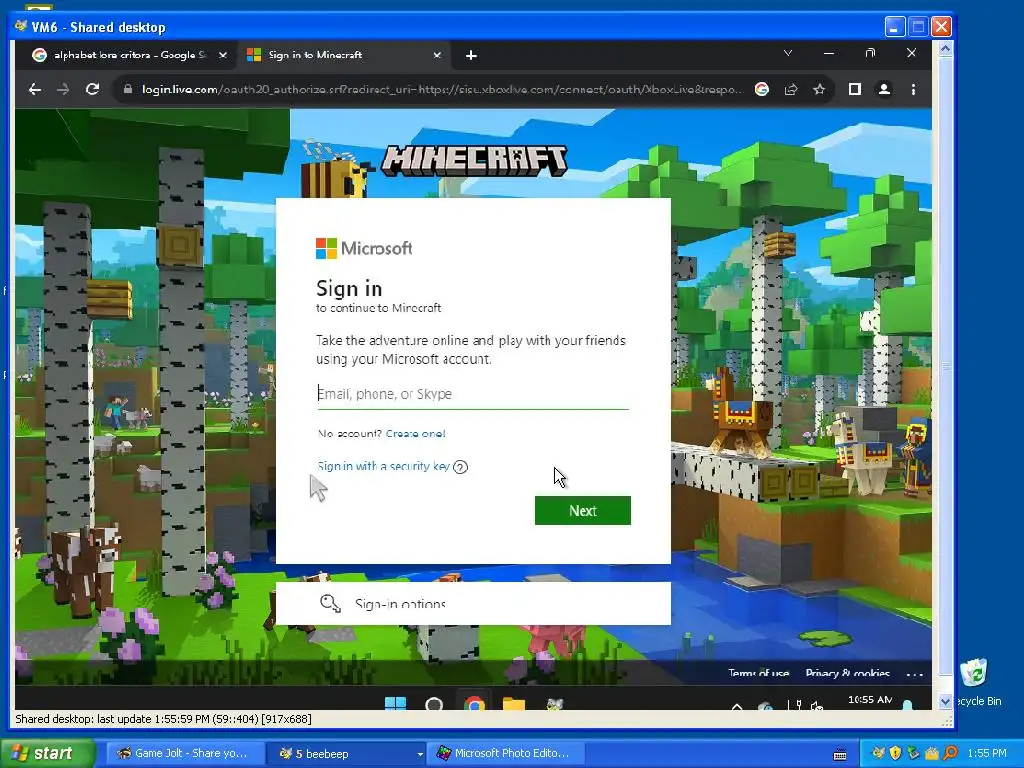Open the side panel icon in Chrome
Screen dimensions: 1024x768
click(854, 89)
